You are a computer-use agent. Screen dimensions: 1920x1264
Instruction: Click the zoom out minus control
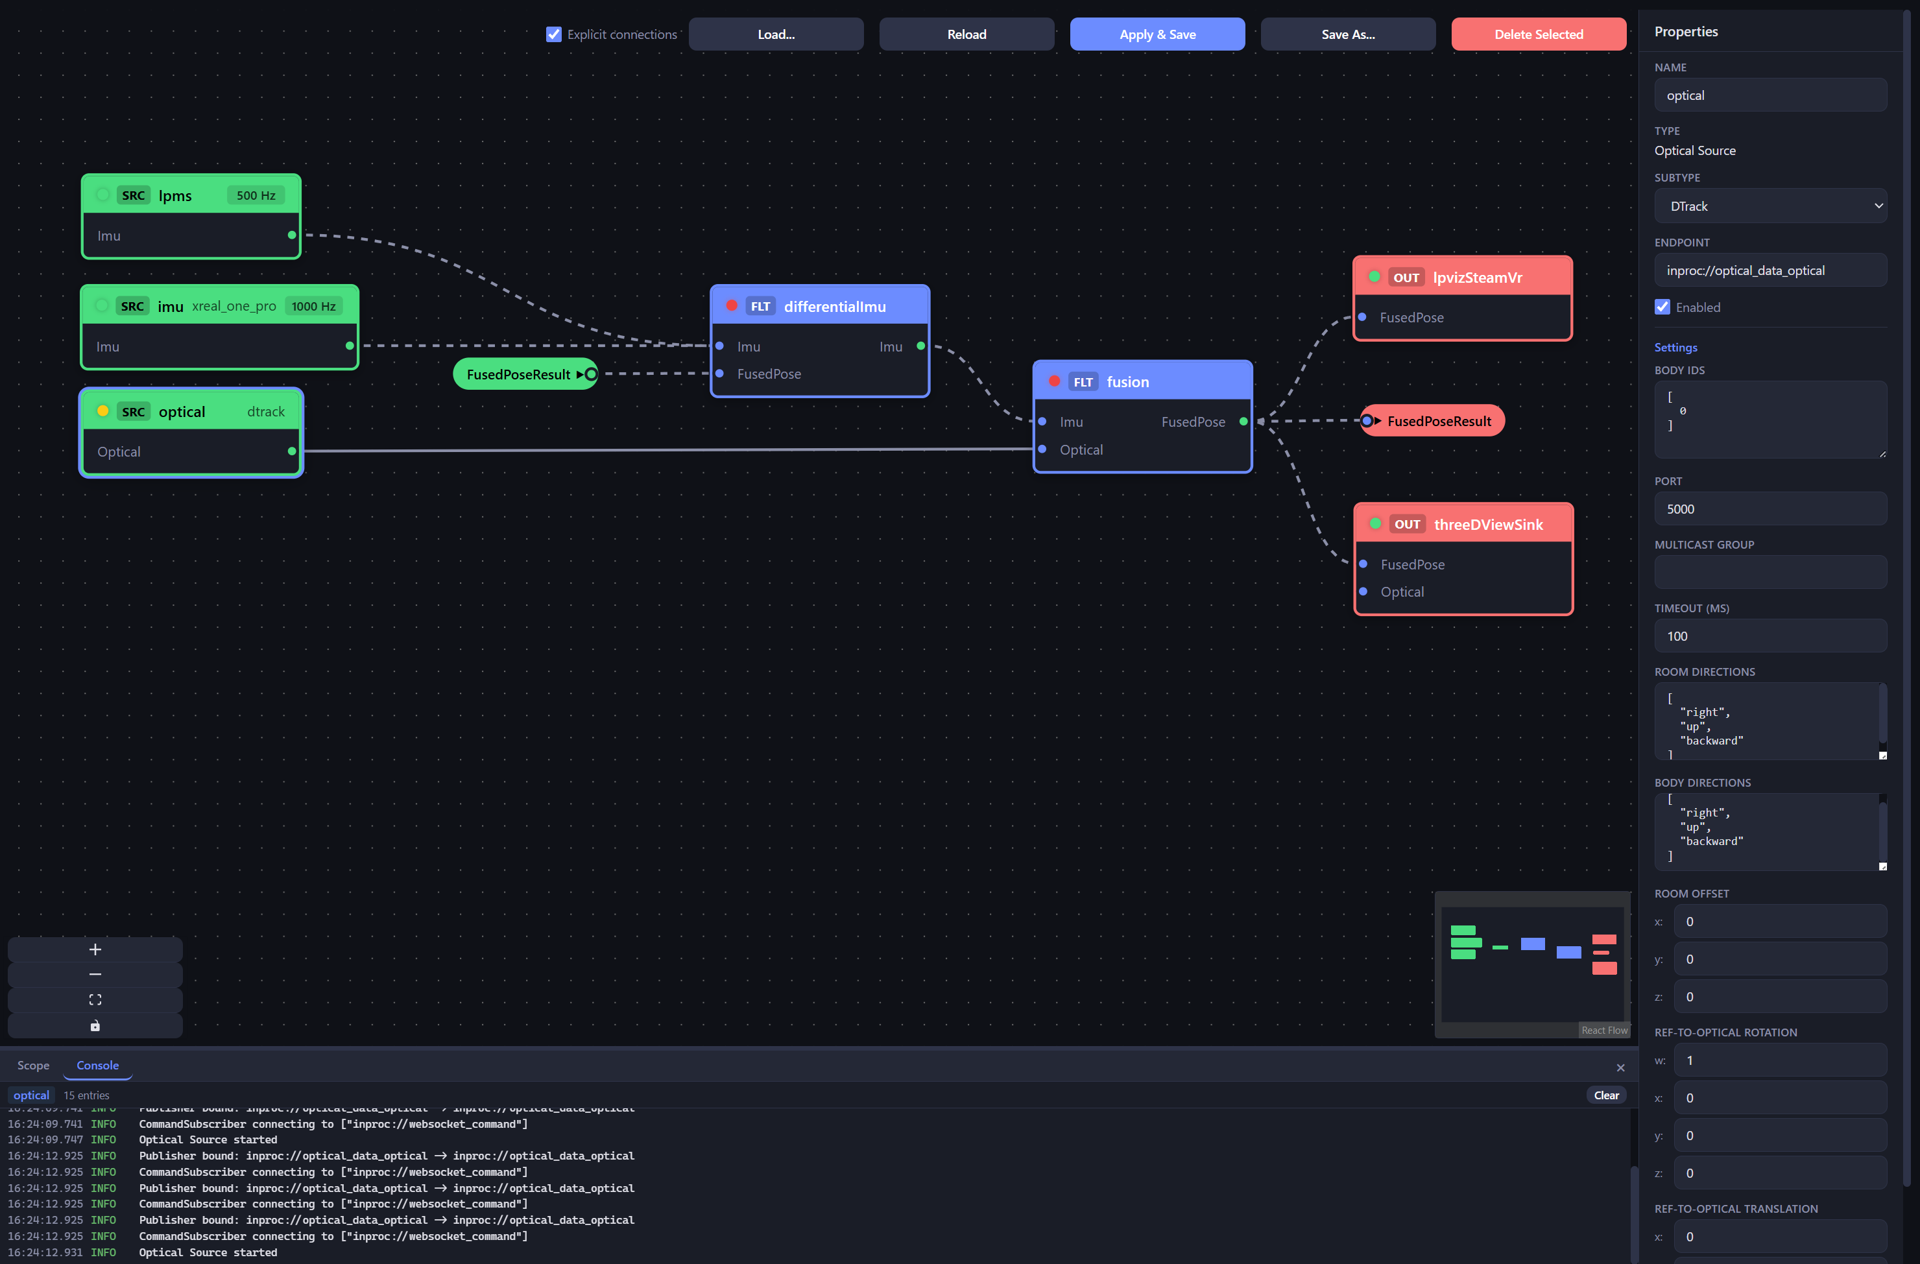tap(95, 974)
